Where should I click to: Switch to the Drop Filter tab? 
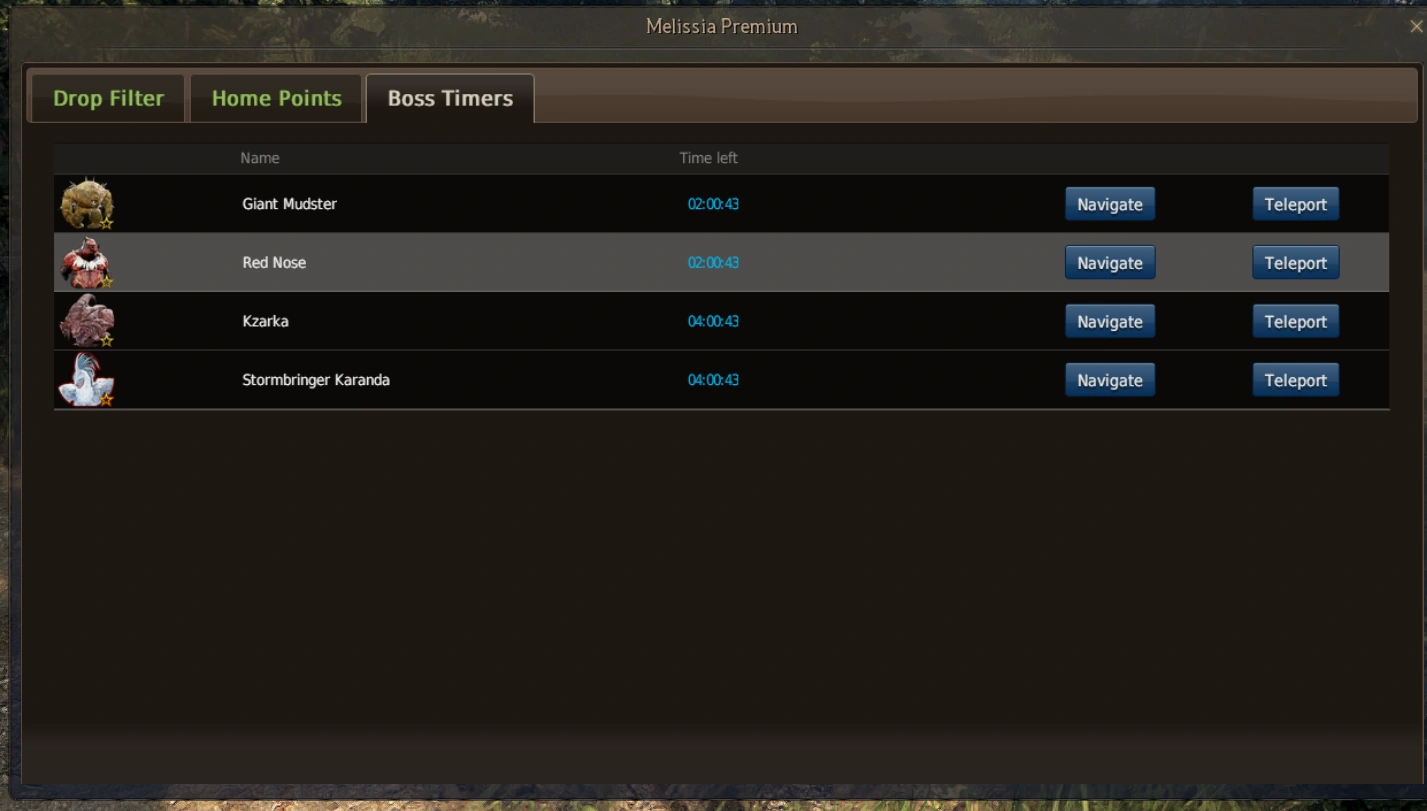click(x=108, y=98)
